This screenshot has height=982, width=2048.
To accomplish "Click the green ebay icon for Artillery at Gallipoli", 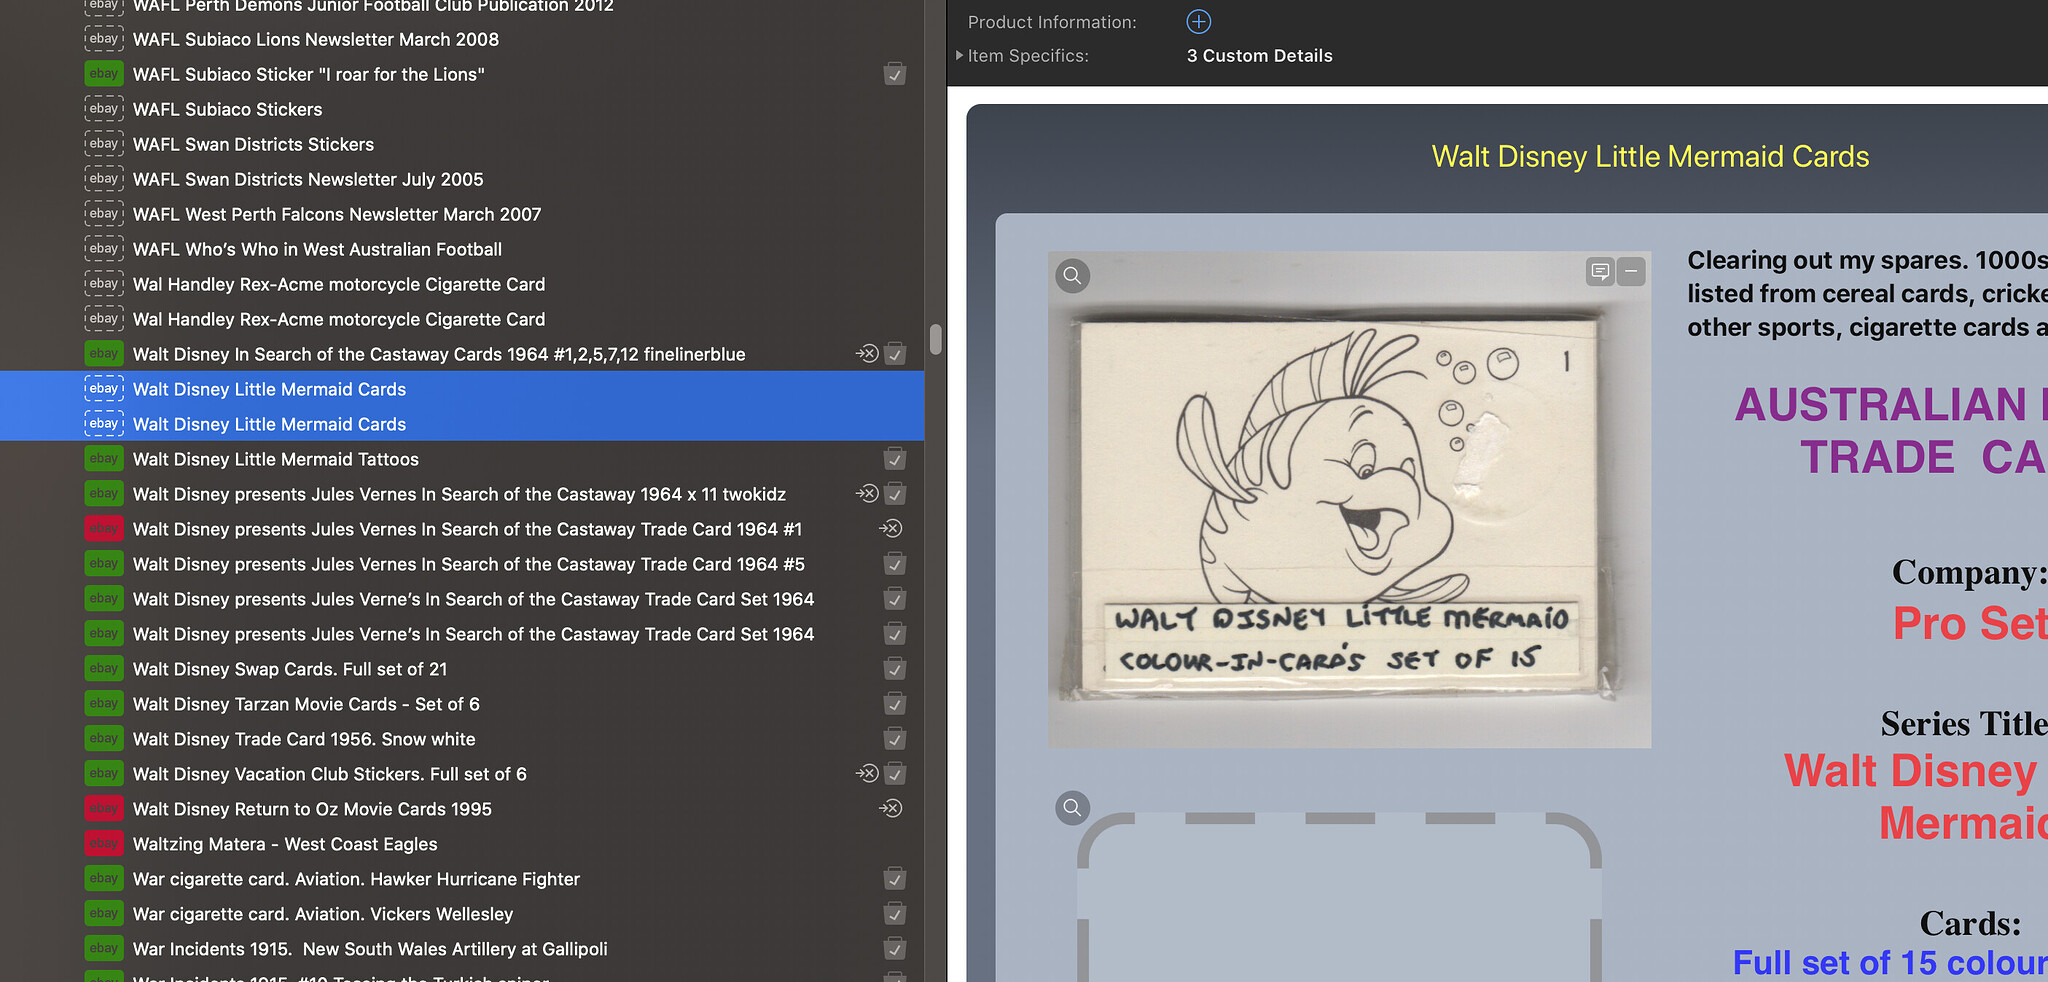I will [x=103, y=949].
